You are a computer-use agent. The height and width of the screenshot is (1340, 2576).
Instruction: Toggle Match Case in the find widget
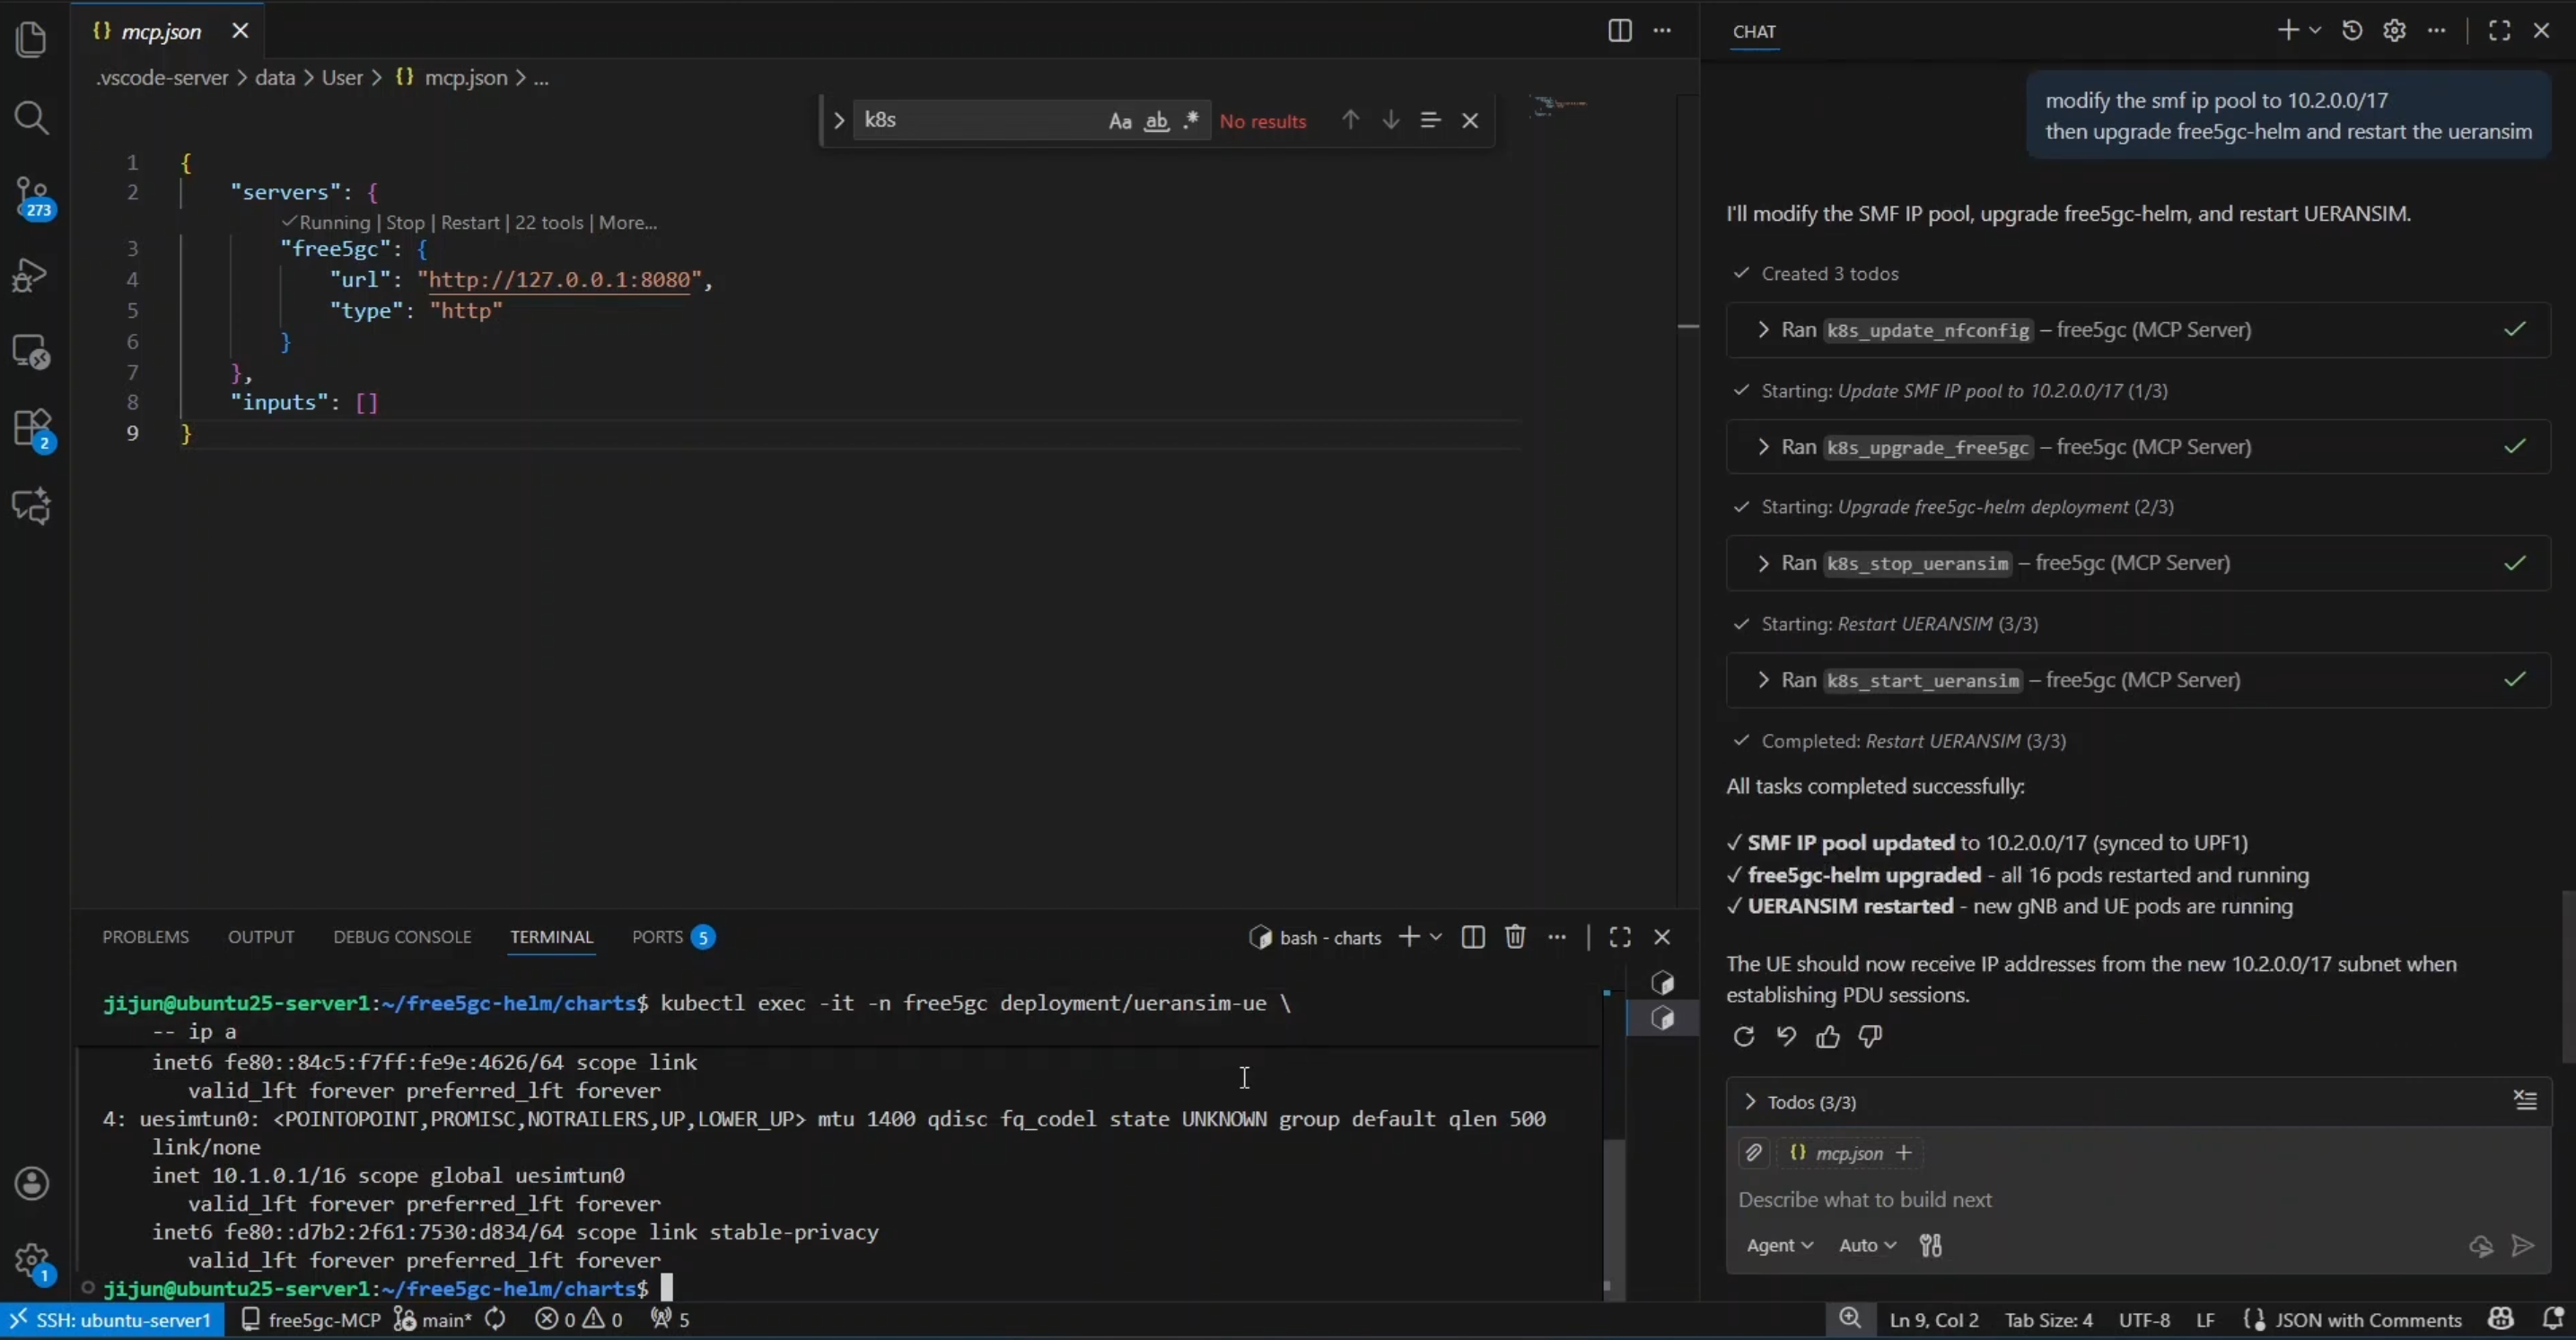[1120, 120]
